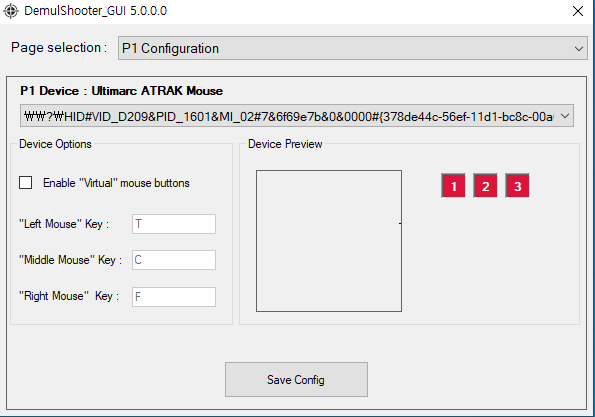The height and width of the screenshot is (417, 595).
Task: Open the Page selection dropdown
Action: click(353, 48)
